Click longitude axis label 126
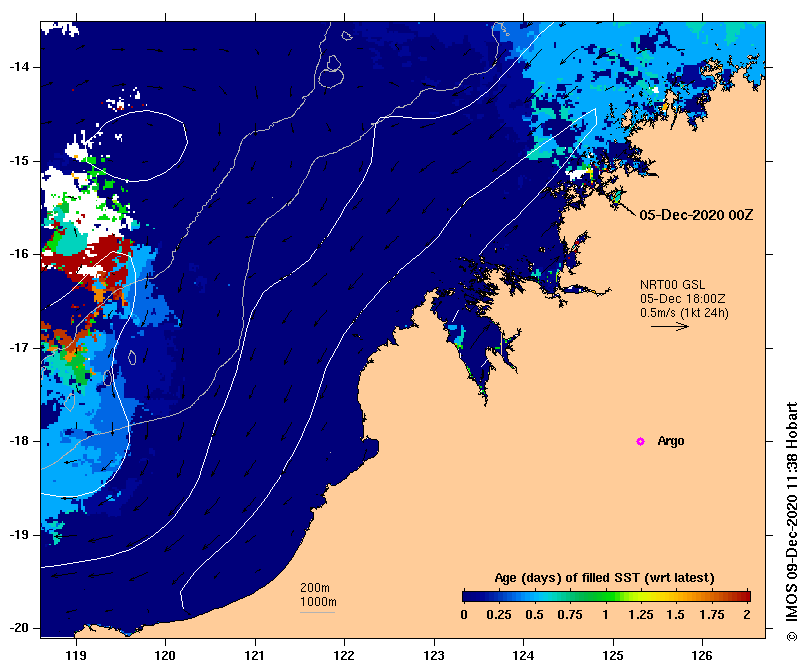The width and height of the screenshot is (809, 672). pos(702,655)
